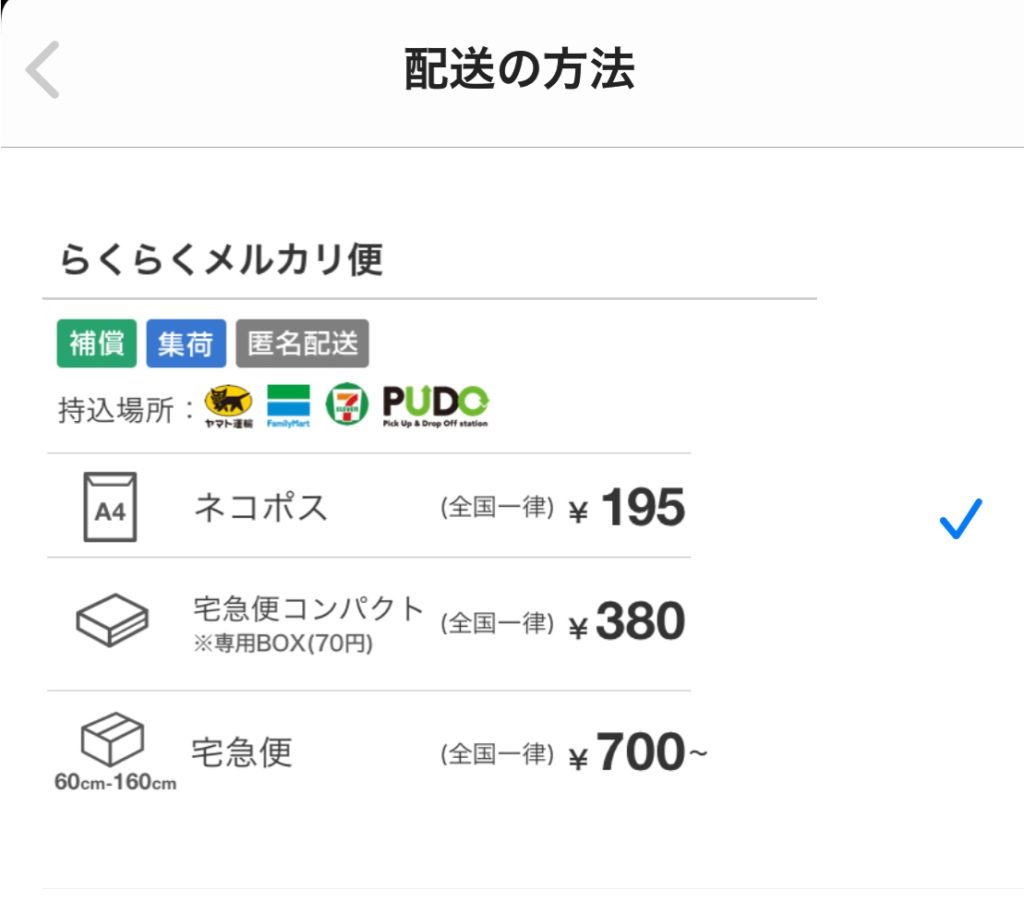Click the ¥380 price for 宅急便コンパクト
The image size is (1024, 902).
tap(627, 622)
